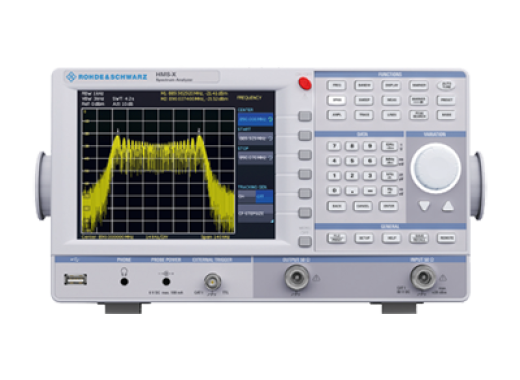Open the SWEEP function key
The width and height of the screenshot is (520, 380).
pyautogui.click(x=364, y=100)
